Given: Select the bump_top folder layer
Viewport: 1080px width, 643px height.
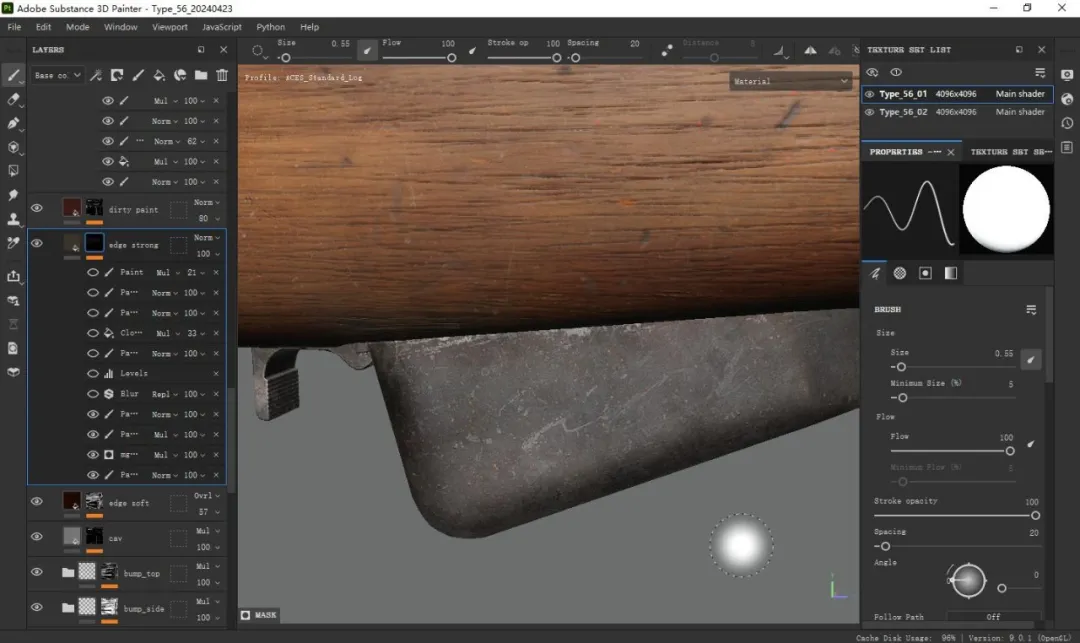Looking at the screenshot, I should click(x=141, y=574).
